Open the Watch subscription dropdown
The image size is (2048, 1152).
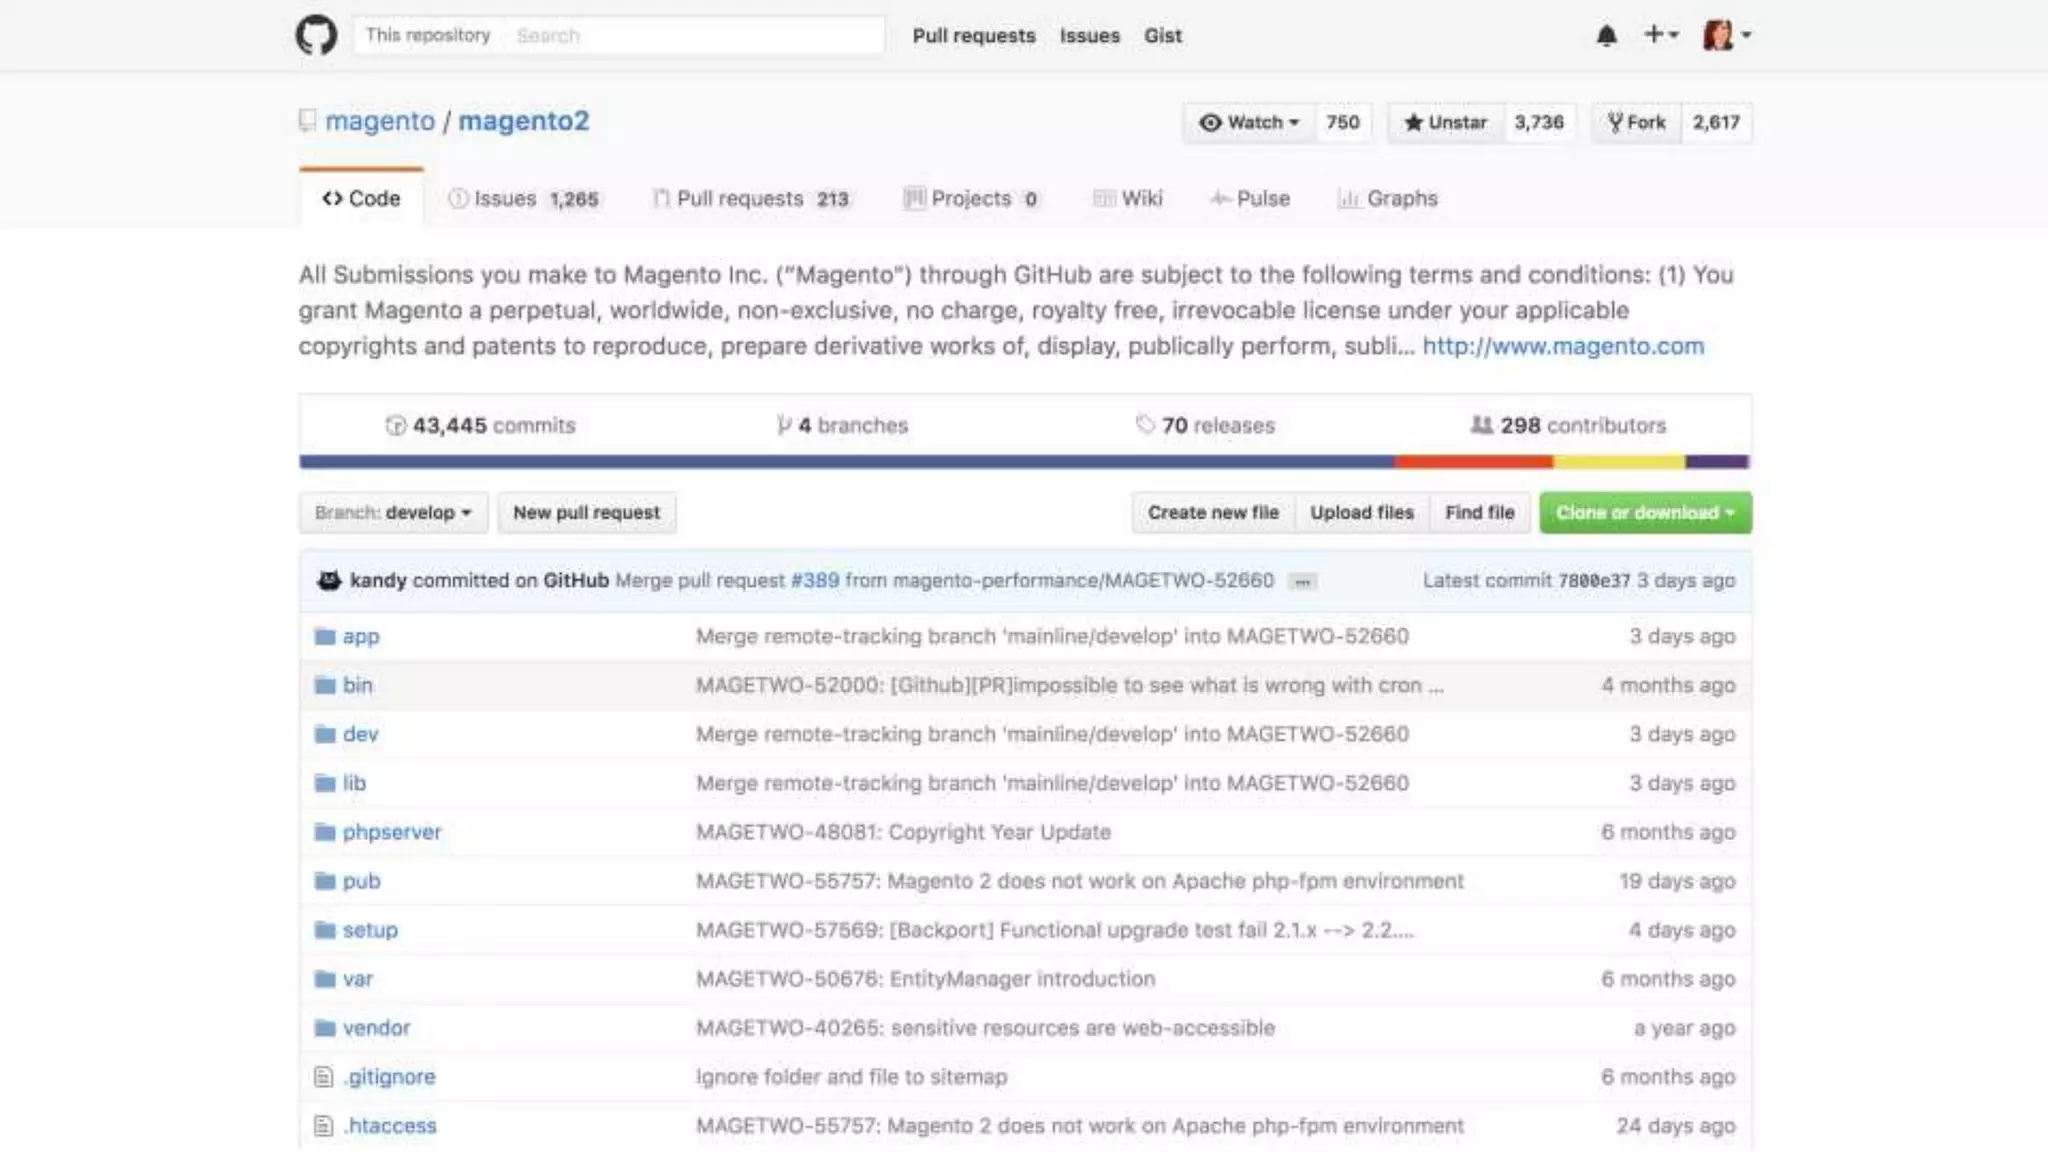(x=1249, y=123)
